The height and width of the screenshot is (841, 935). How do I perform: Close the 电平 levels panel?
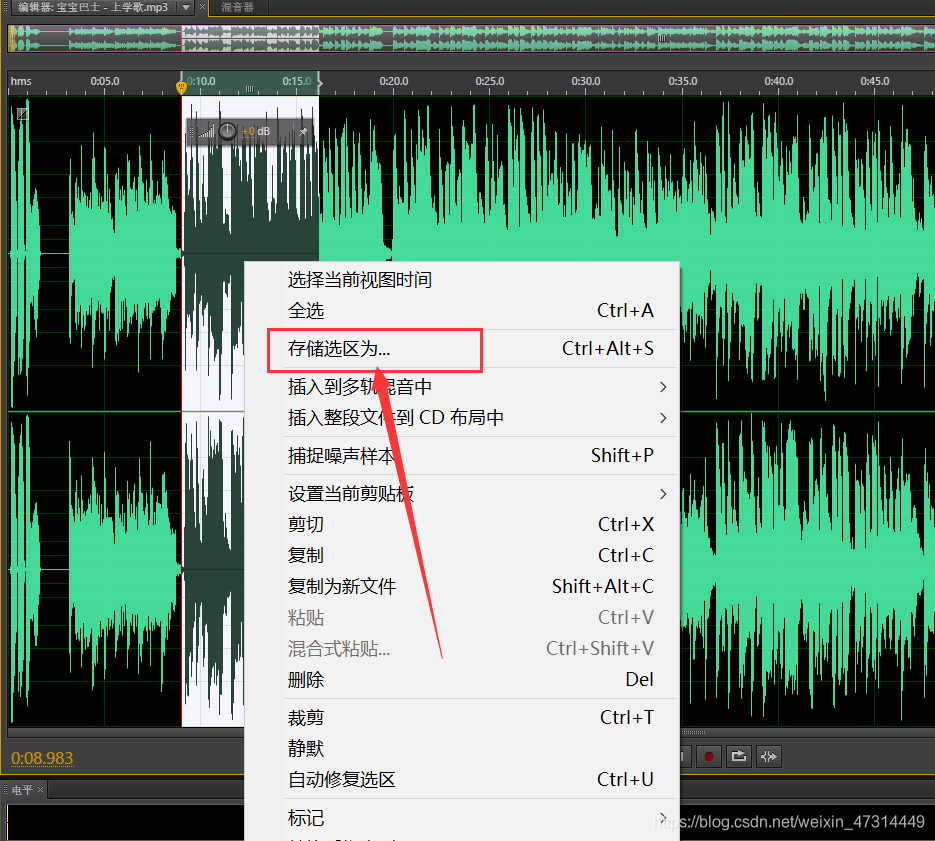[42, 791]
